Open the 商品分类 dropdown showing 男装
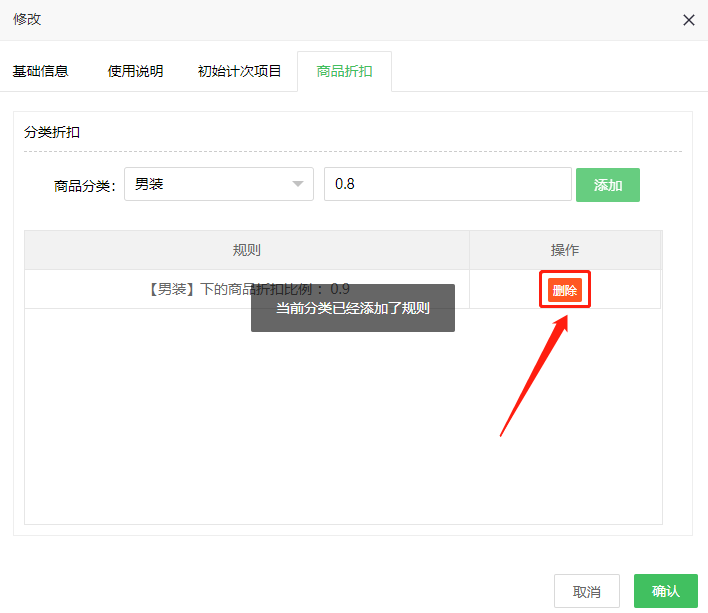Screen dimensions: 708x613 click(210, 184)
